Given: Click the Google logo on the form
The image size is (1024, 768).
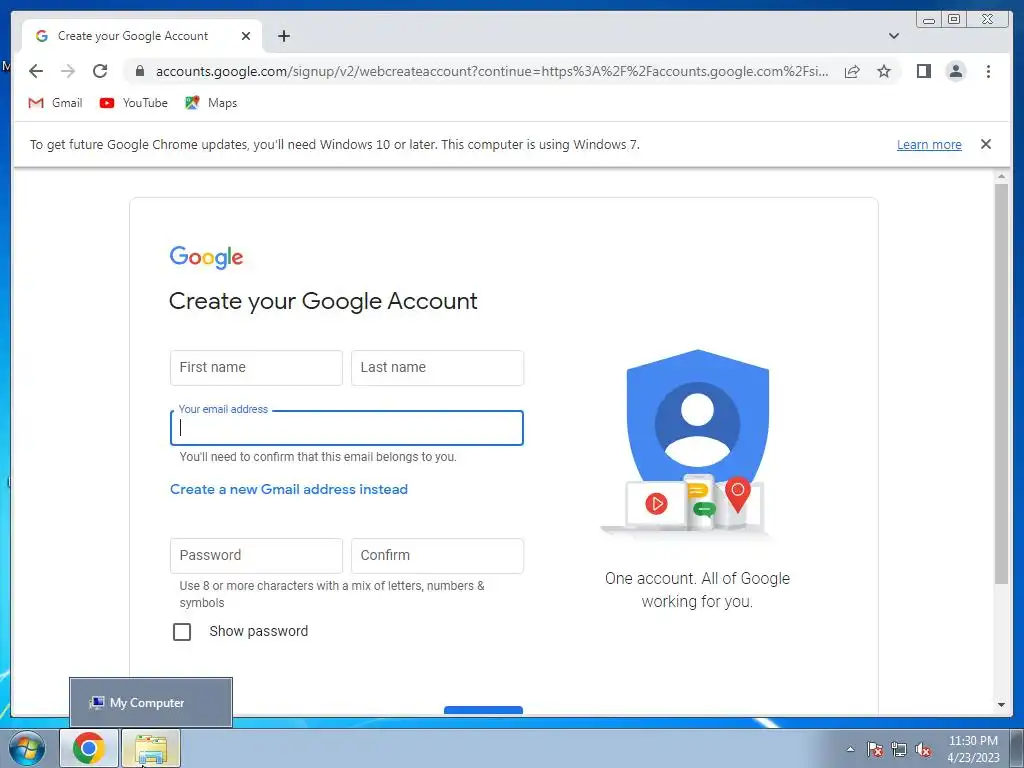Looking at the screenshot, I should point(206,257).
